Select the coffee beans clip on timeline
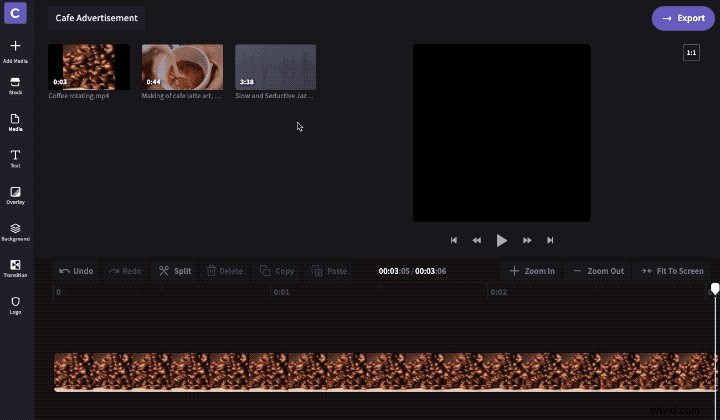This screenshot has height=420, width=720. (385, 372)
